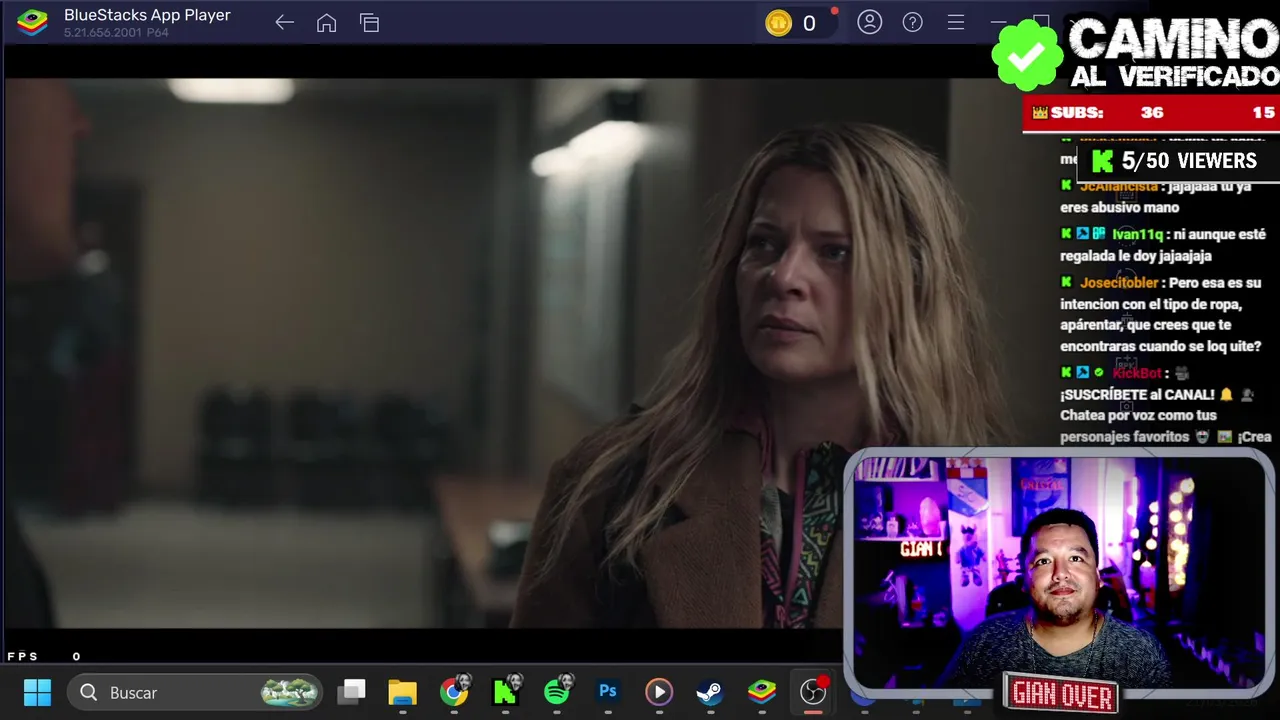
Task: Open BlueStacks help question mark
Action: pos(912,22)
